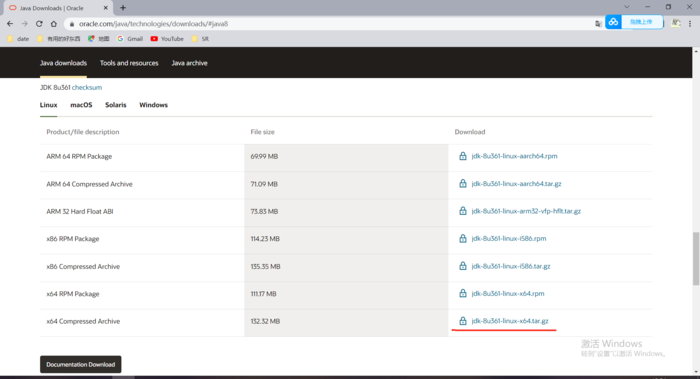
Task: Click the blue cloud extension icon
Action: 613,22
